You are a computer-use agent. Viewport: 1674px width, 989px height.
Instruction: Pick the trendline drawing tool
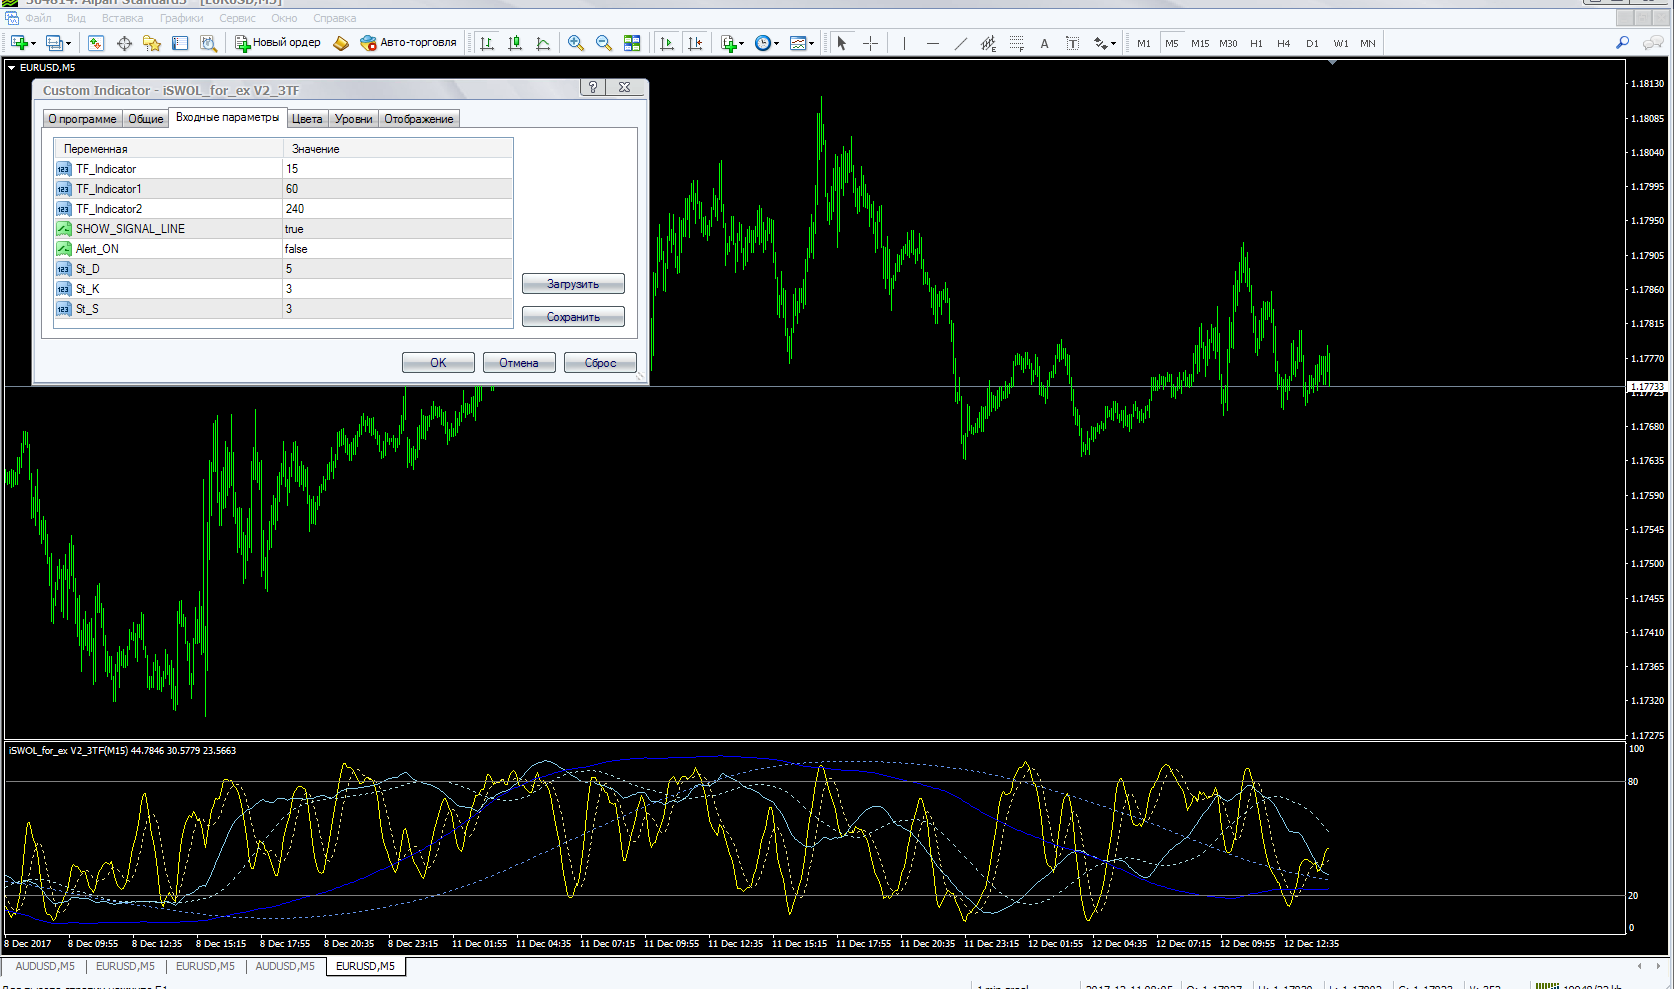click(960, 43)
